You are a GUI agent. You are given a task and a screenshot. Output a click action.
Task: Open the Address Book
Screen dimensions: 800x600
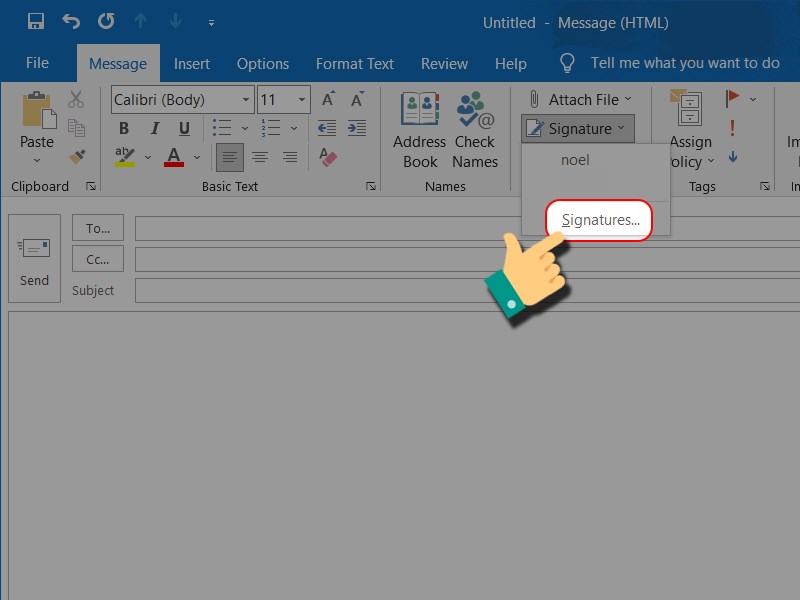(419, 131)
